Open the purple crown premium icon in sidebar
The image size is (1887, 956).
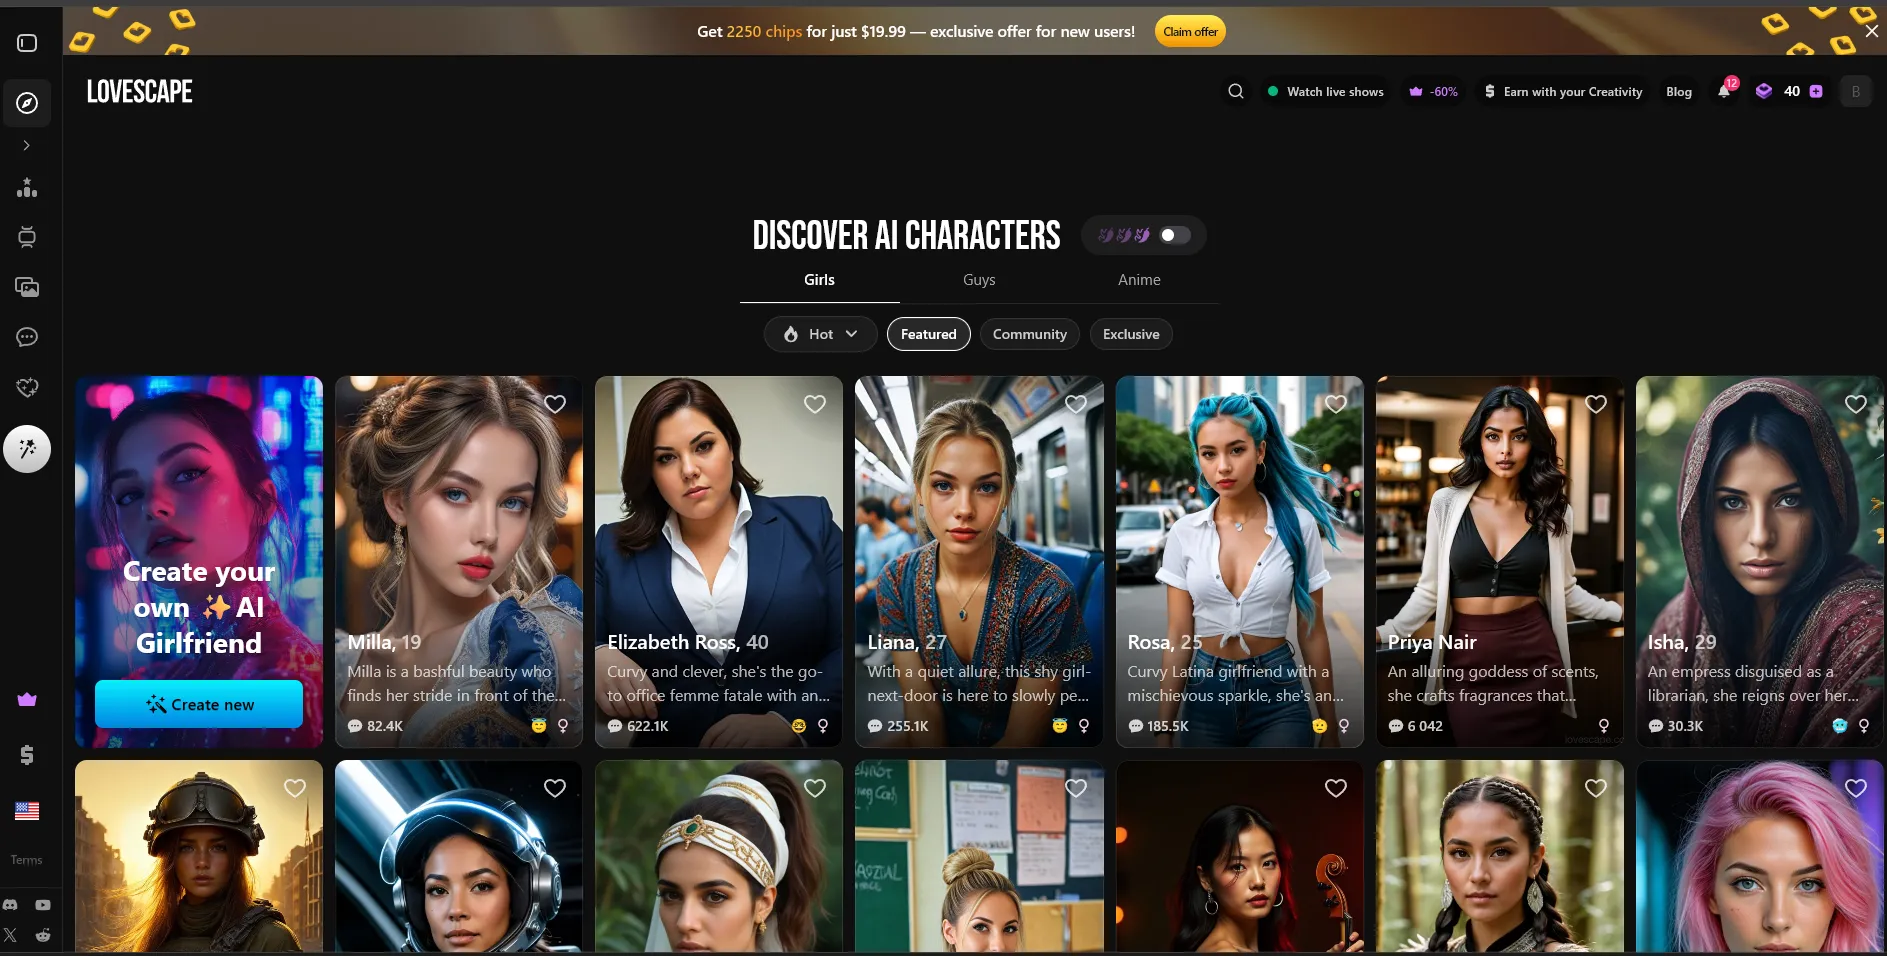point(27,700)
